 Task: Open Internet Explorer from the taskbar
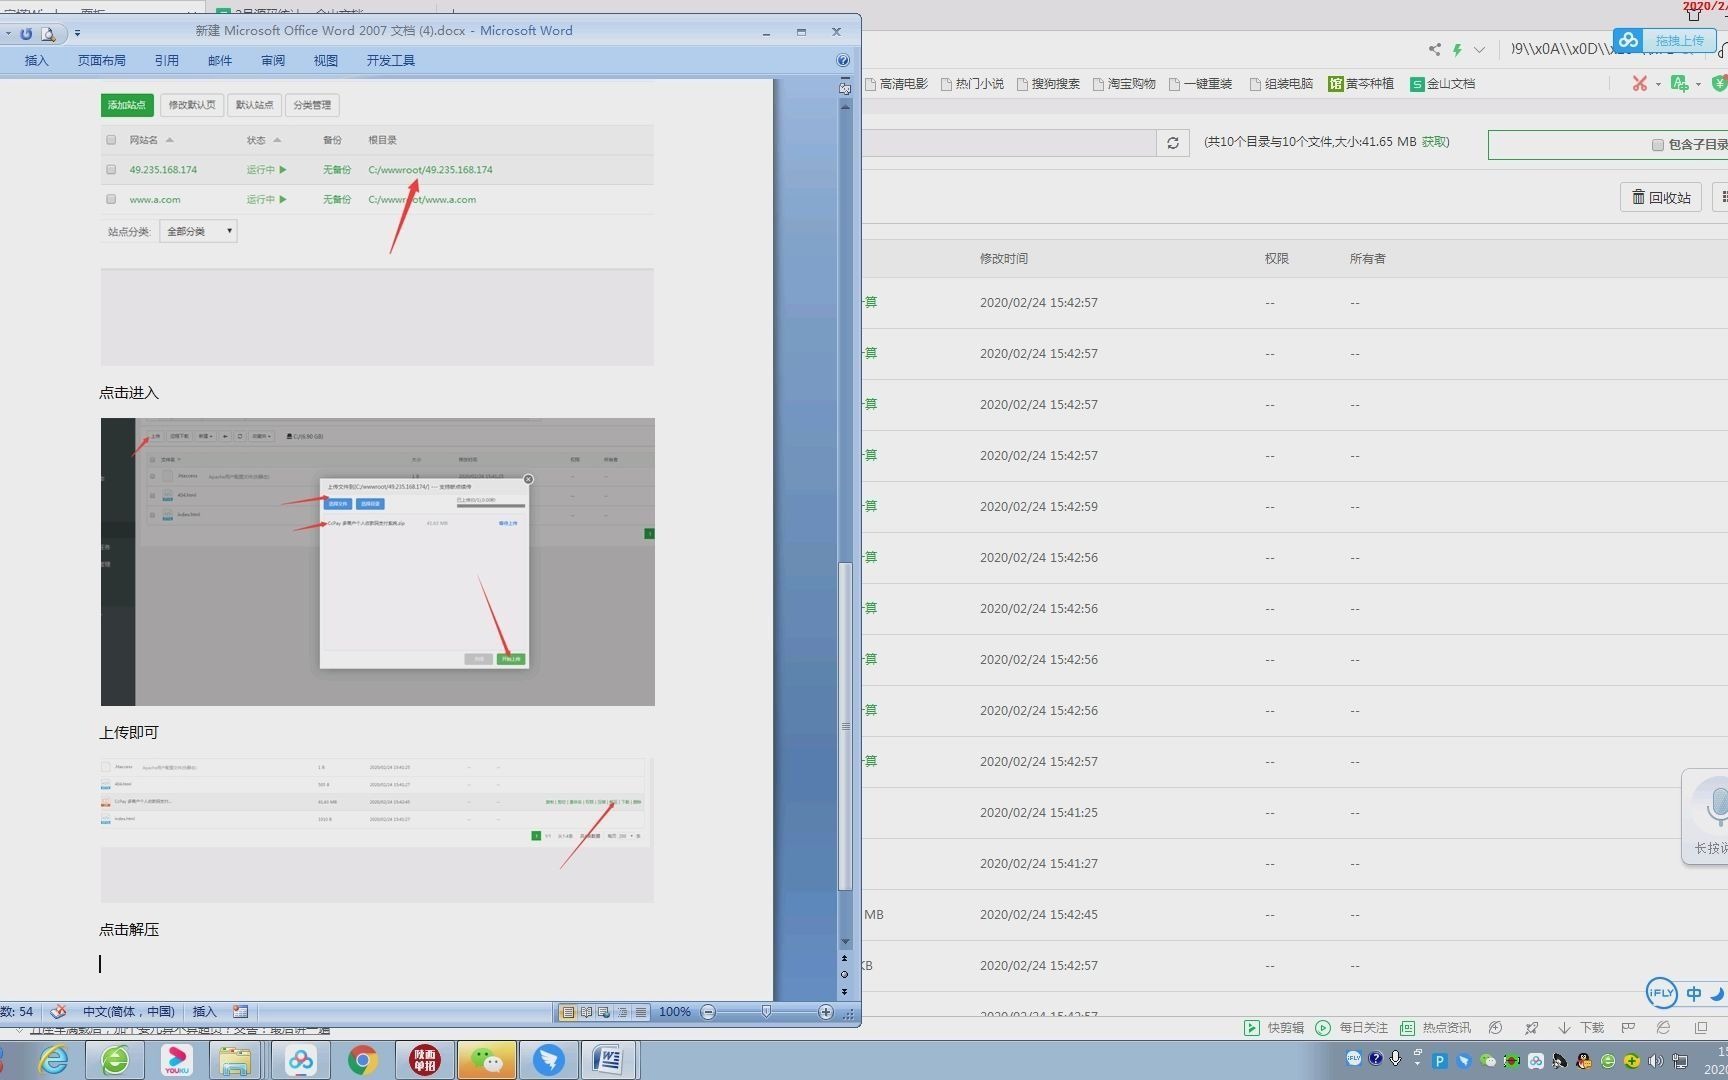(53, 1060)
